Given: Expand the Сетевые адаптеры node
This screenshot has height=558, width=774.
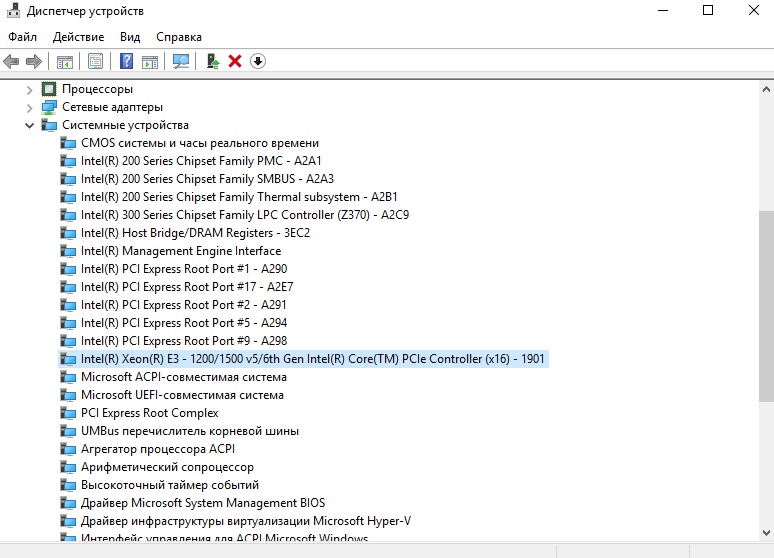Looking at the screenshot, I should (30, 107).
